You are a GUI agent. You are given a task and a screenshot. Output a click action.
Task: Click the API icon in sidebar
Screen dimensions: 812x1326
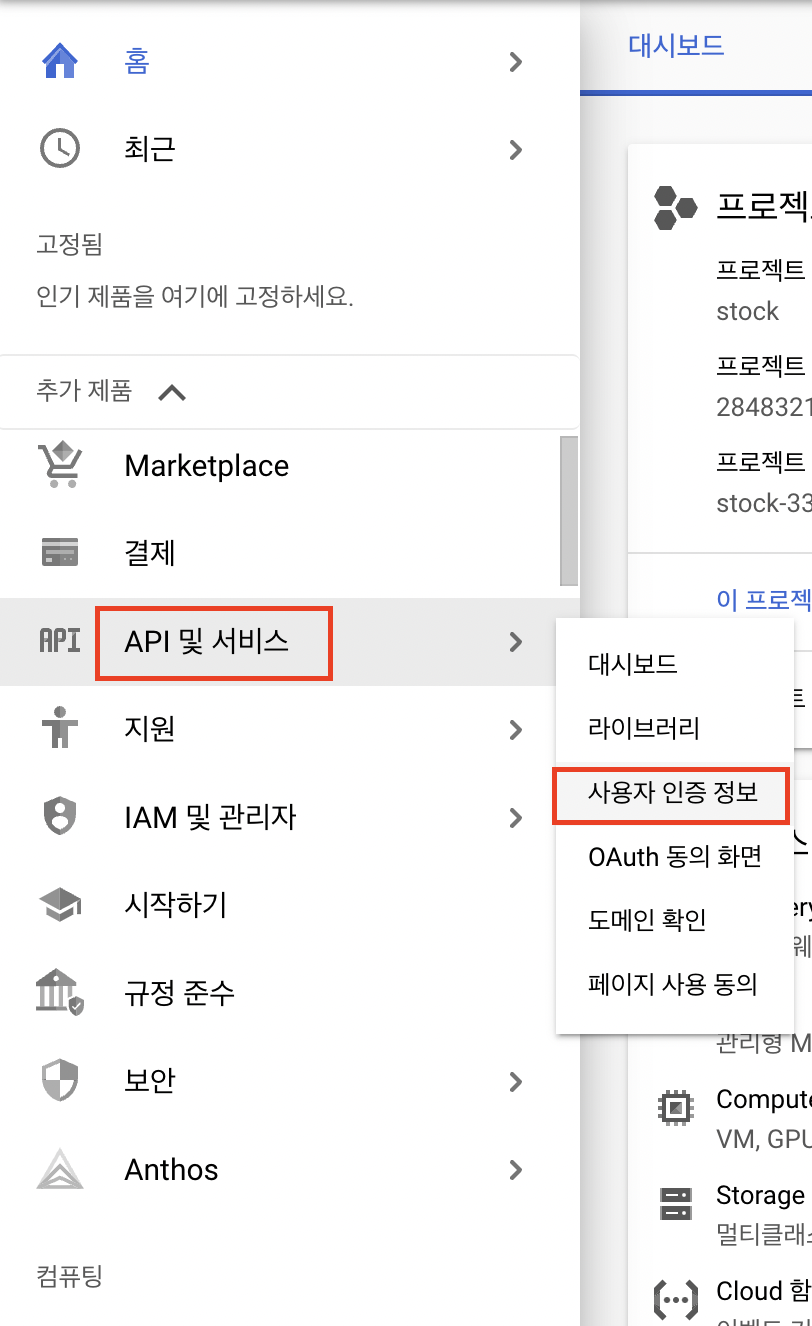click(x=60, y=641)
